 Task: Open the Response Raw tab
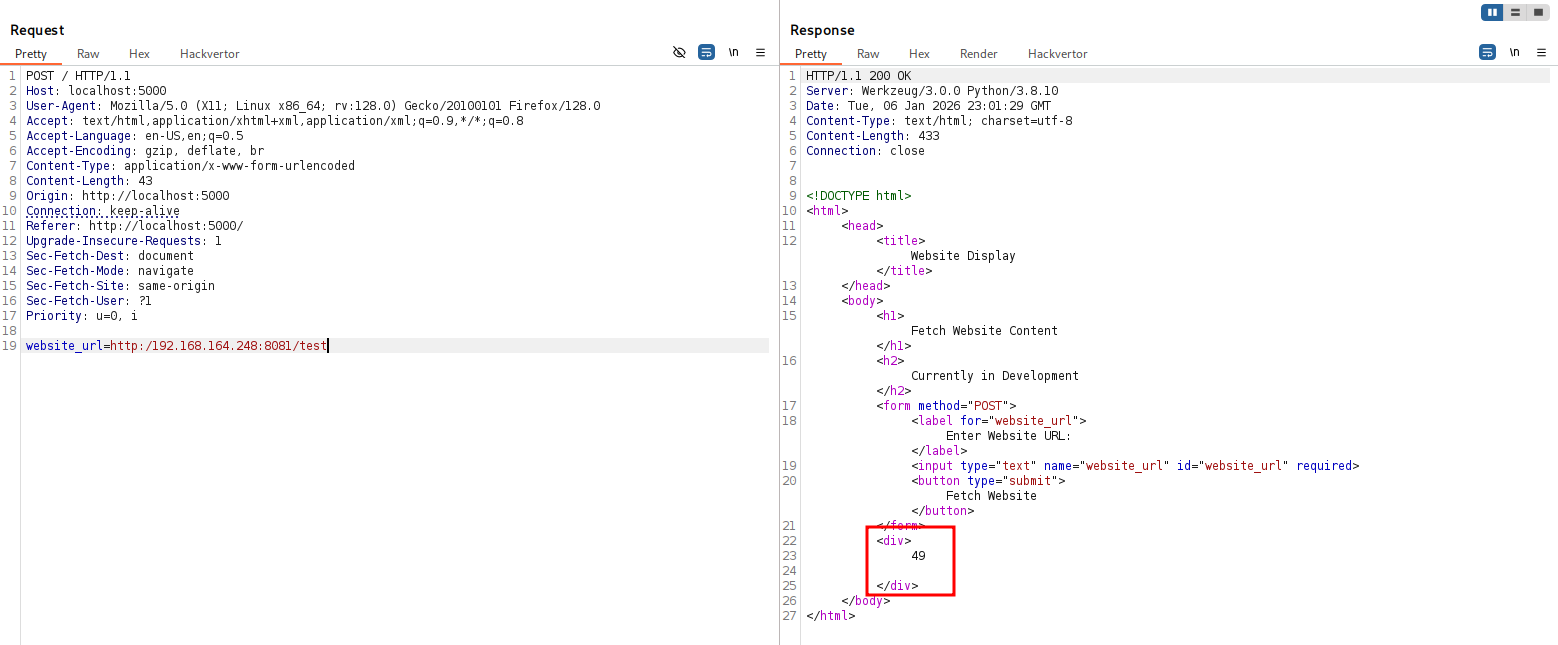(868, 54)
